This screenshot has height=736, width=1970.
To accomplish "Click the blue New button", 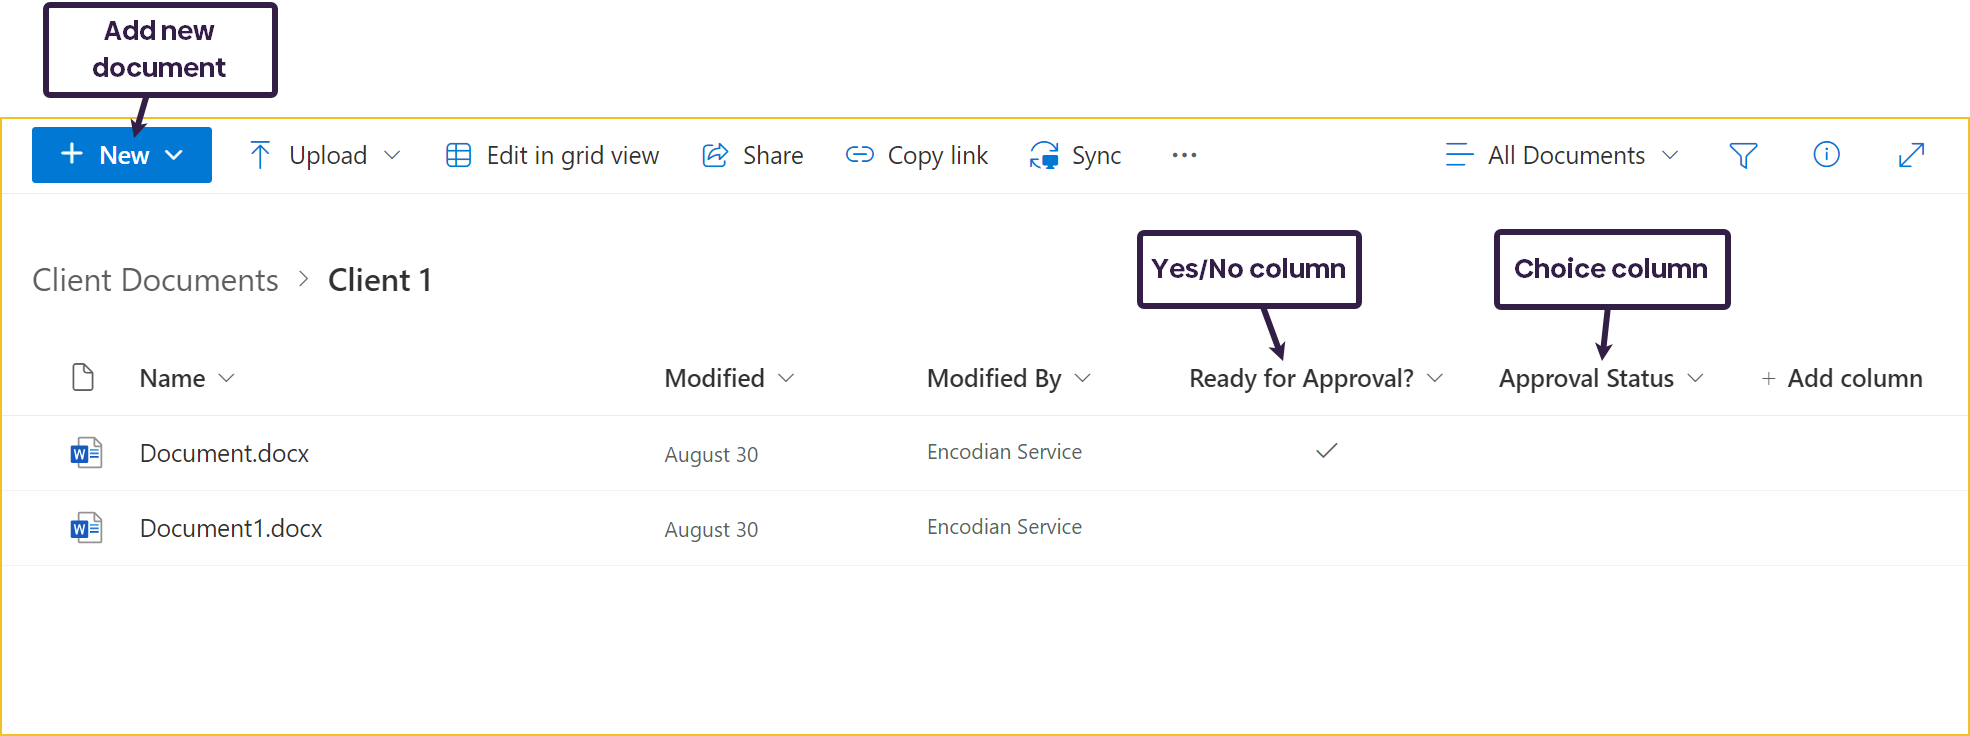I will point(122,155).
